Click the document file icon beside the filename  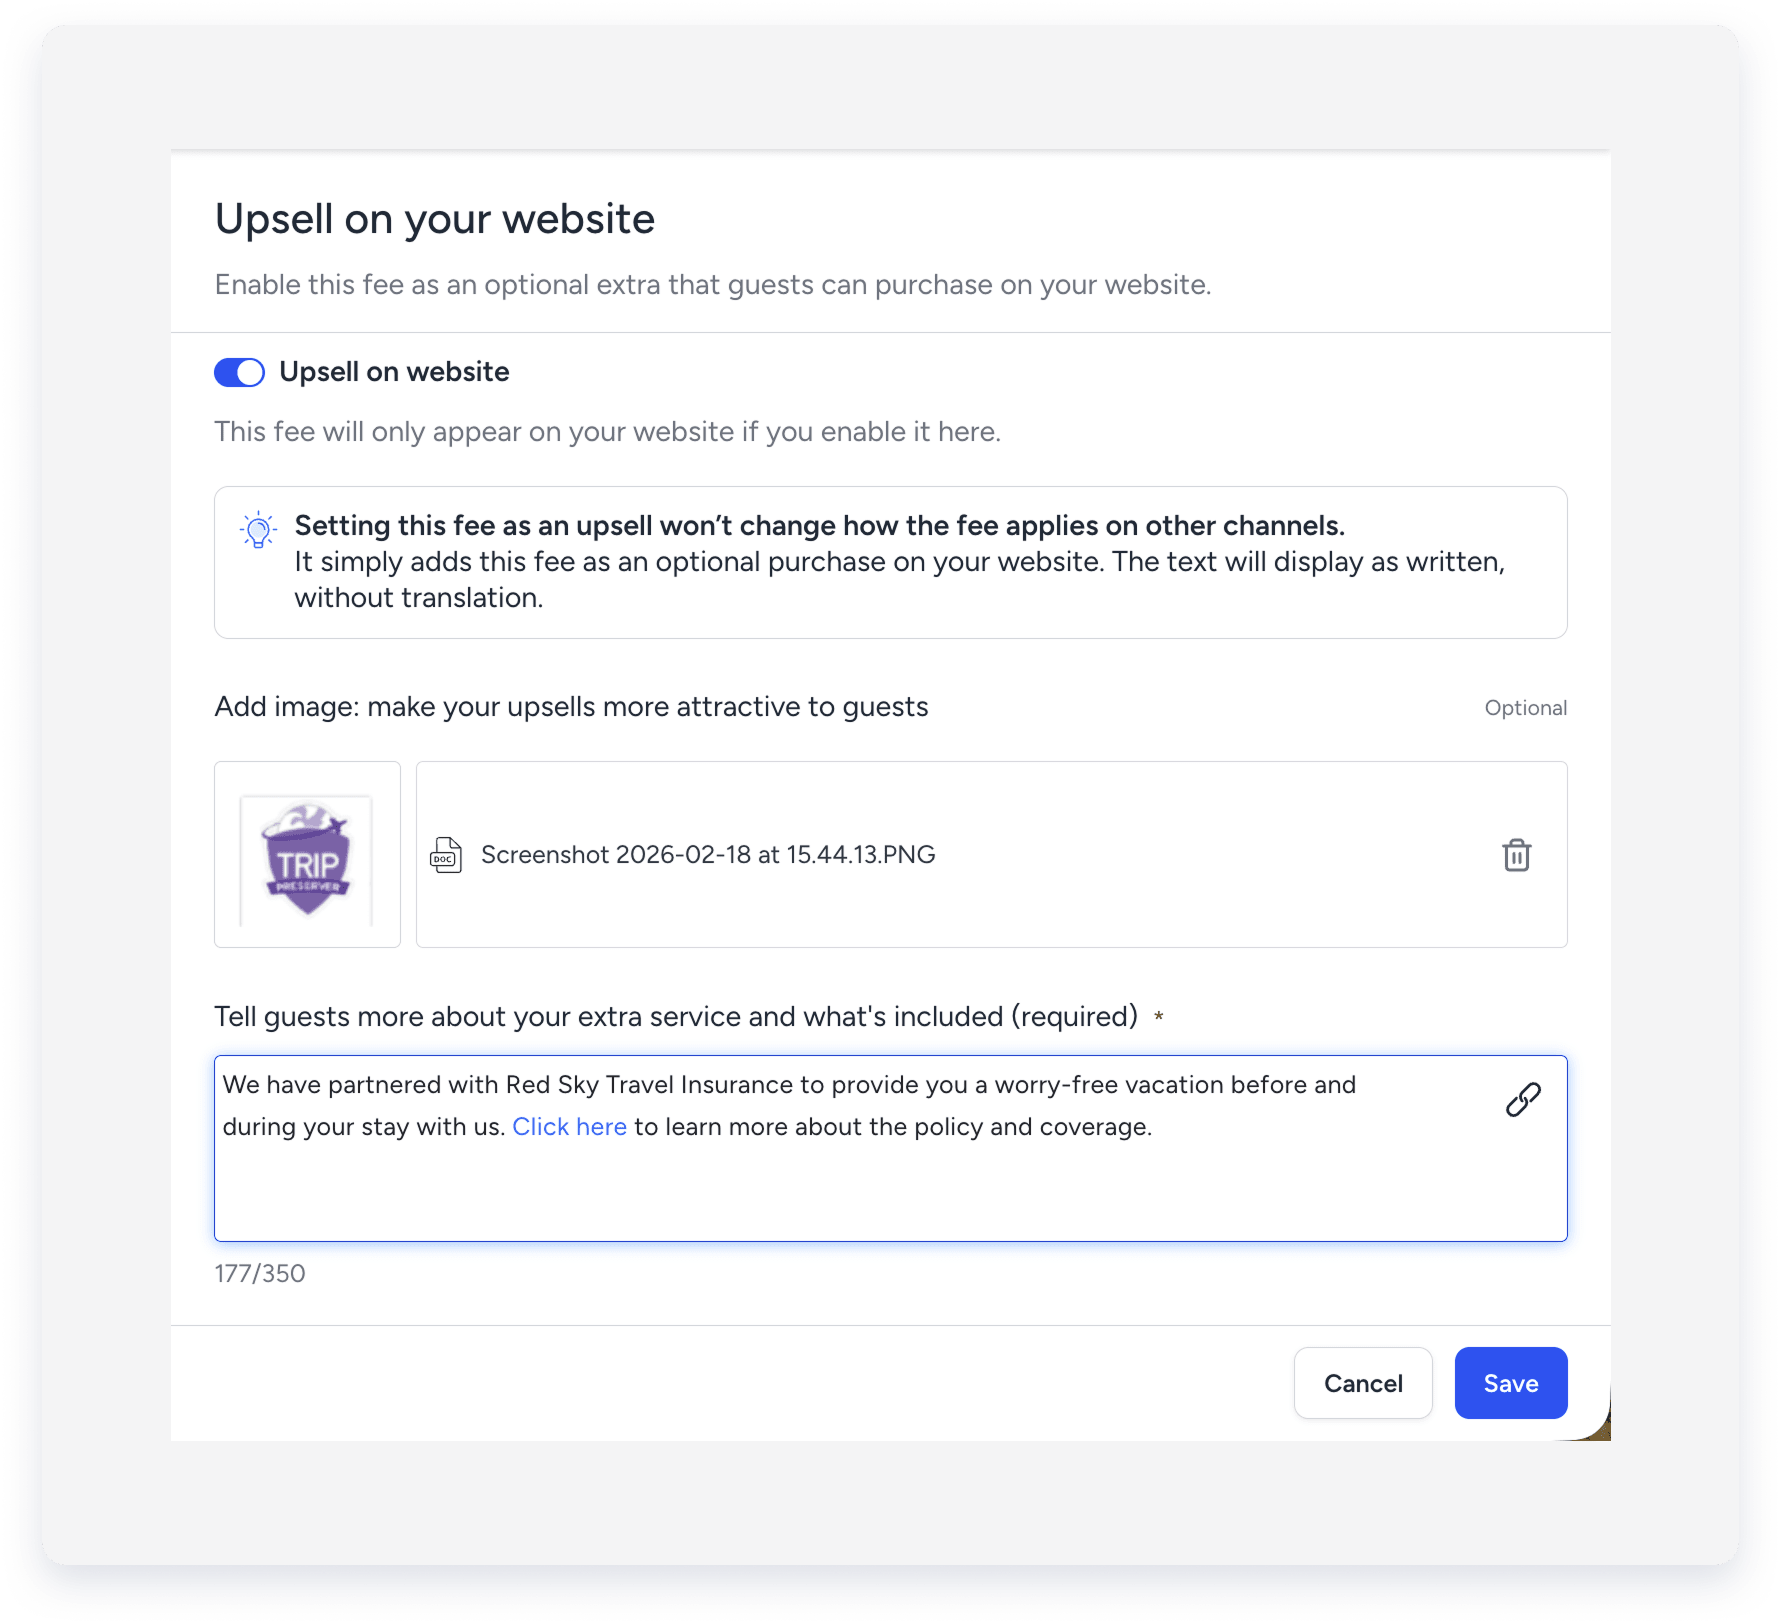pyautogui.click(x=446, y=855)
